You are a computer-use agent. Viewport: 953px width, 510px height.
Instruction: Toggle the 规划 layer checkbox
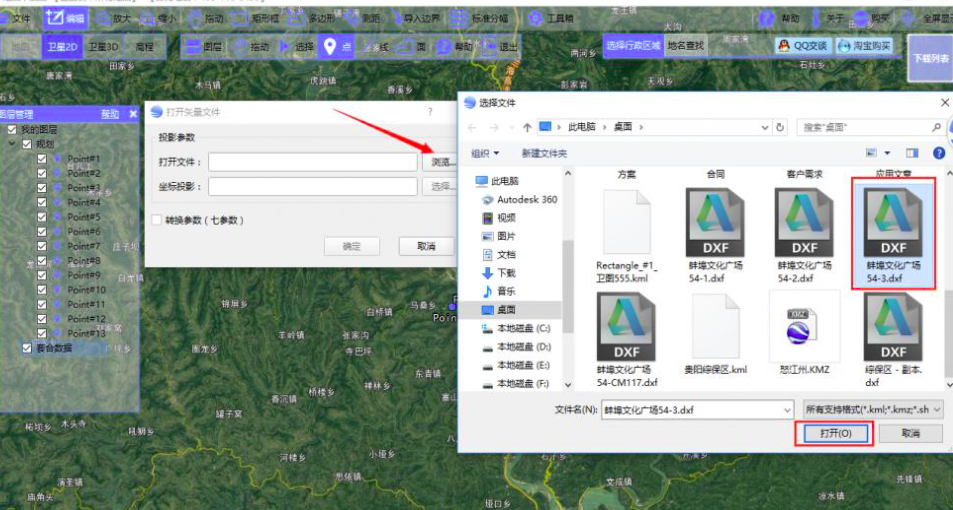pos(27,144)
